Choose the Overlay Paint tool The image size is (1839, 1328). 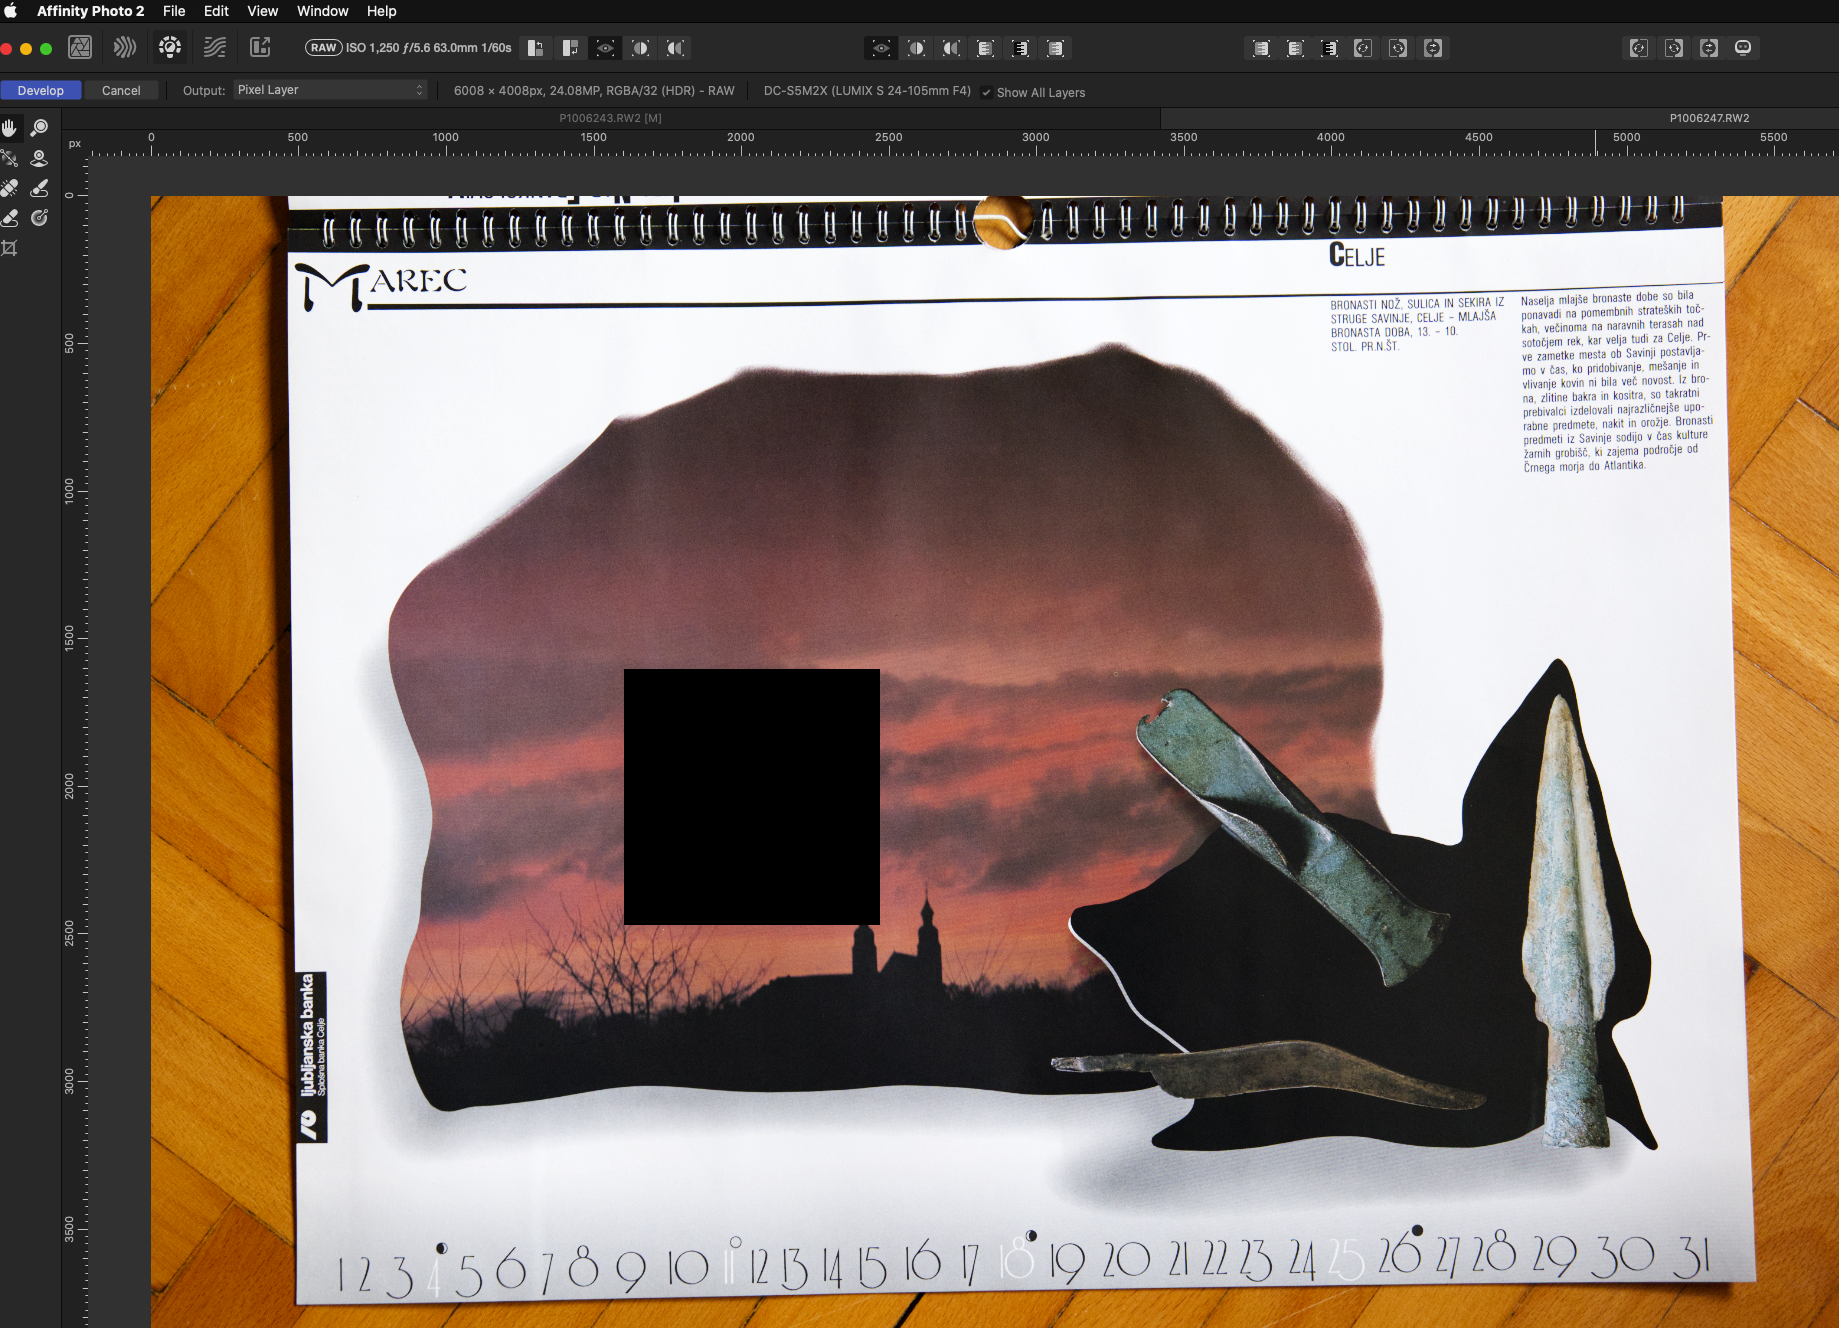39,188
